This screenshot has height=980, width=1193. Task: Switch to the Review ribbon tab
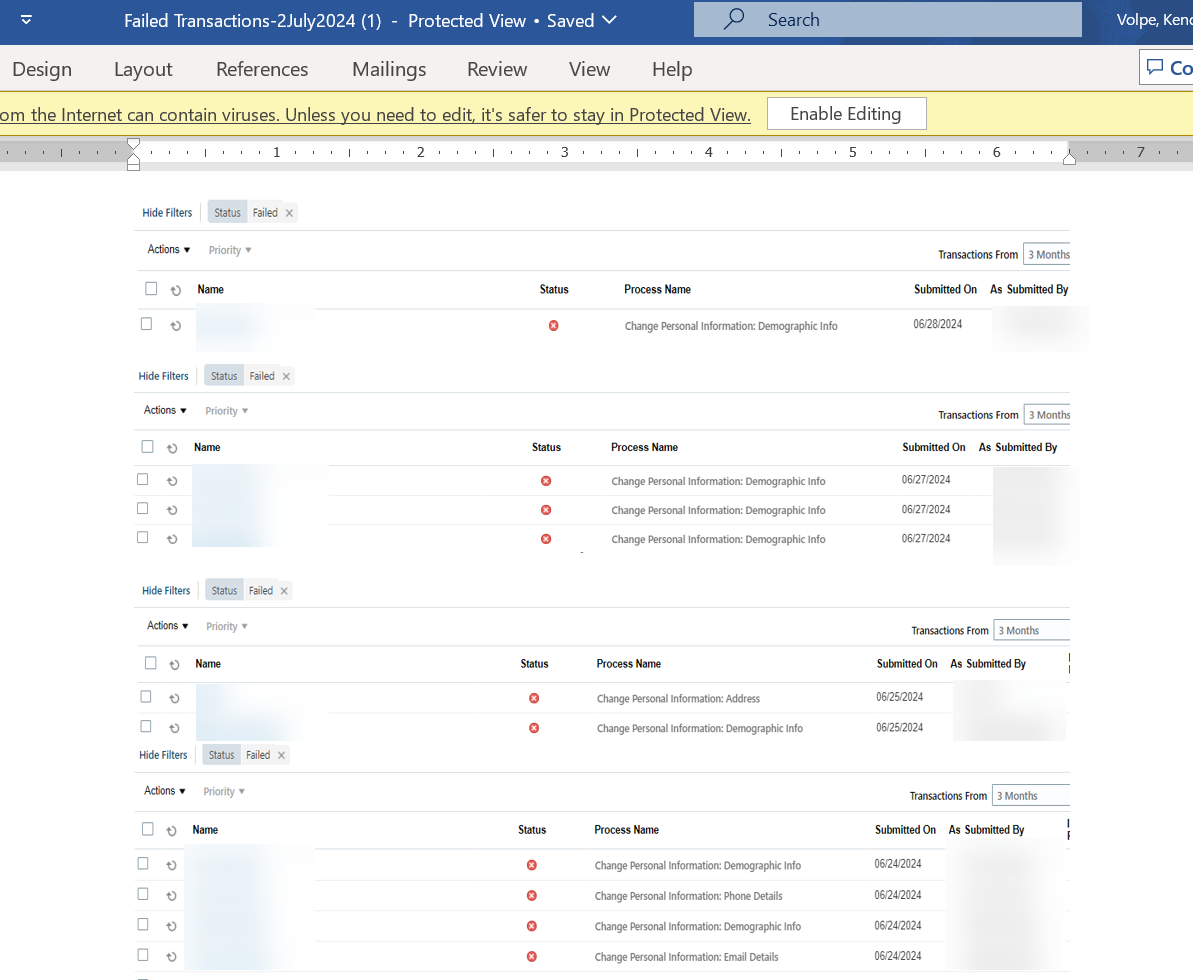(497, 69)
